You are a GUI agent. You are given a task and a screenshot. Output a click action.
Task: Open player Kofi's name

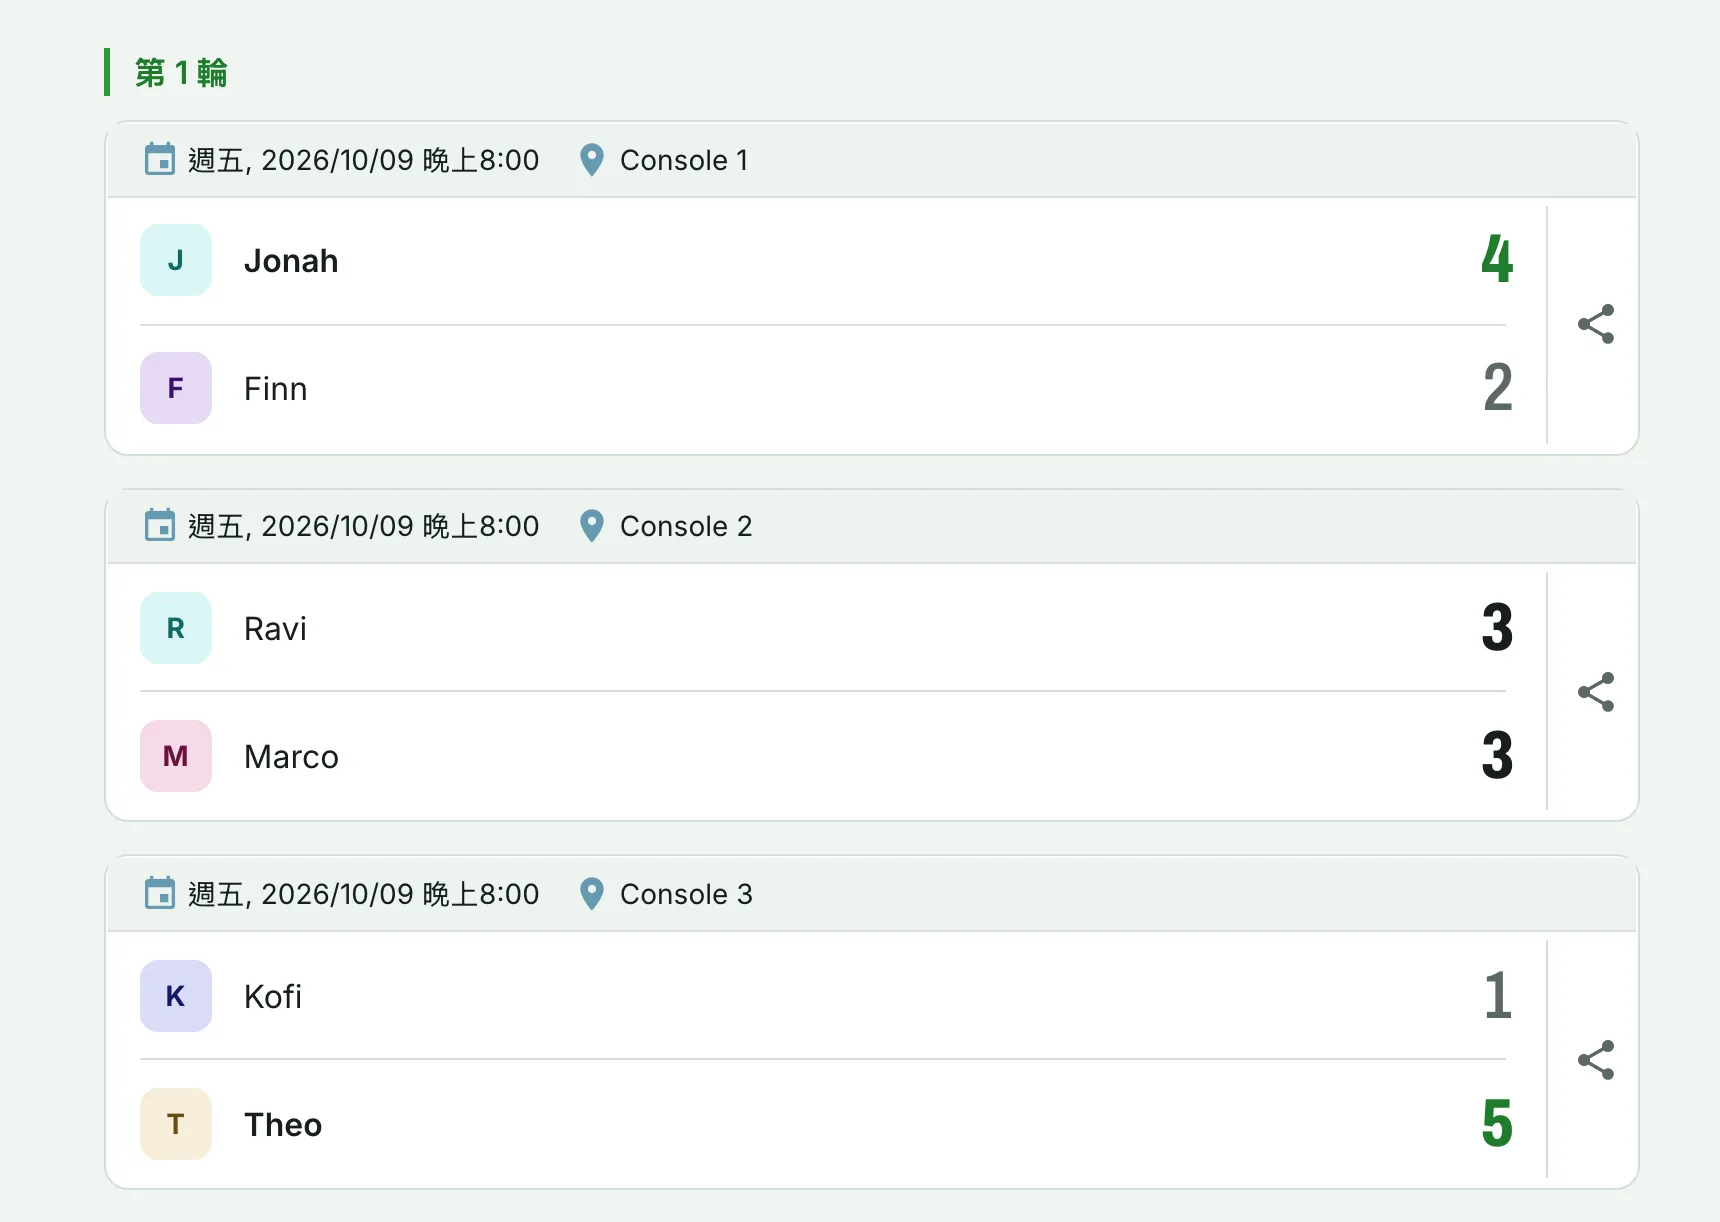click(273, 997)
